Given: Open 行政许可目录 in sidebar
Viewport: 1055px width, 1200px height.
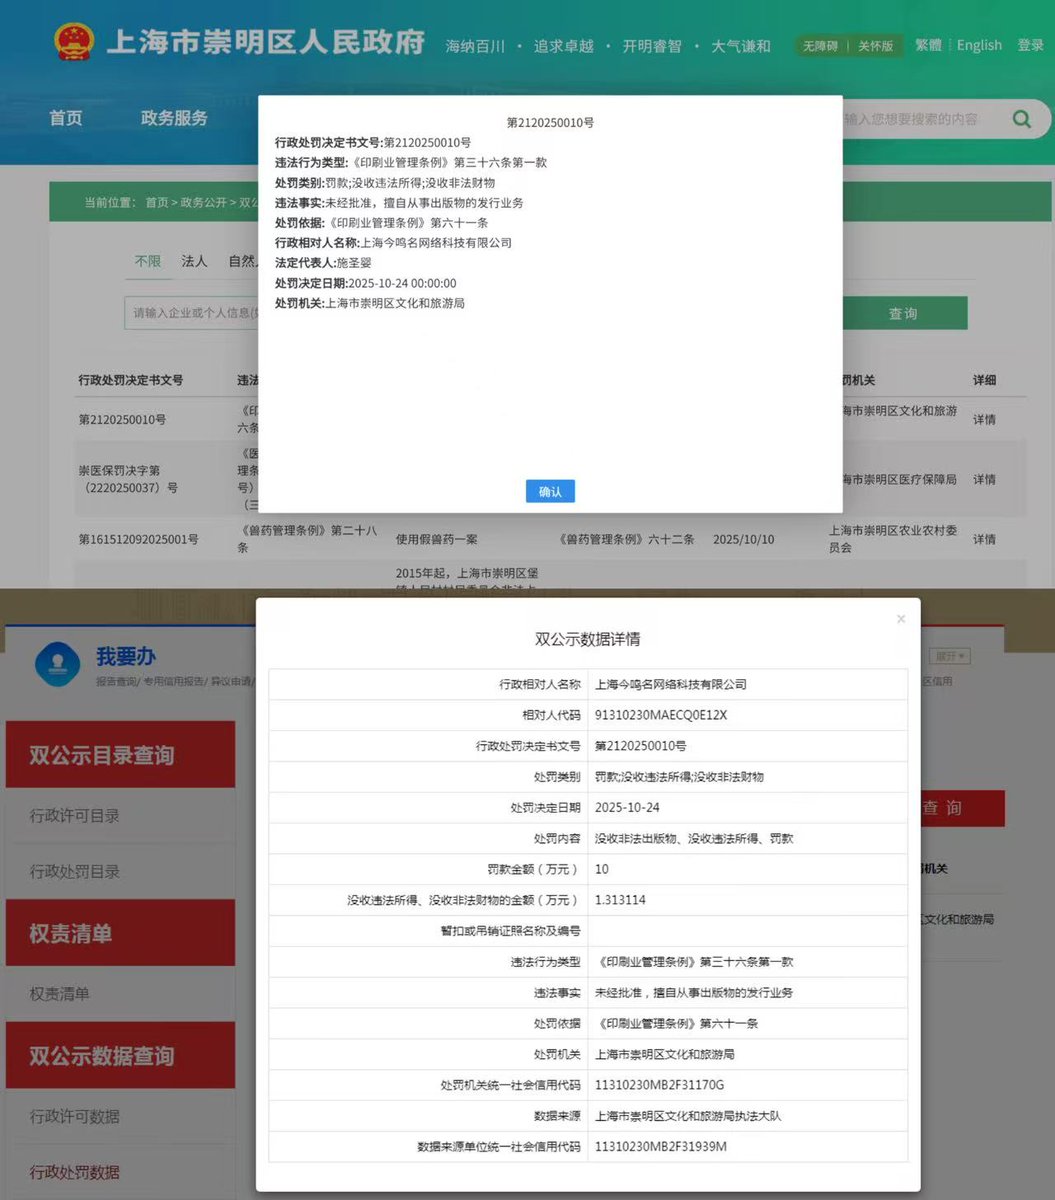Looking at the screenshot, I should [x=74, y=816].
